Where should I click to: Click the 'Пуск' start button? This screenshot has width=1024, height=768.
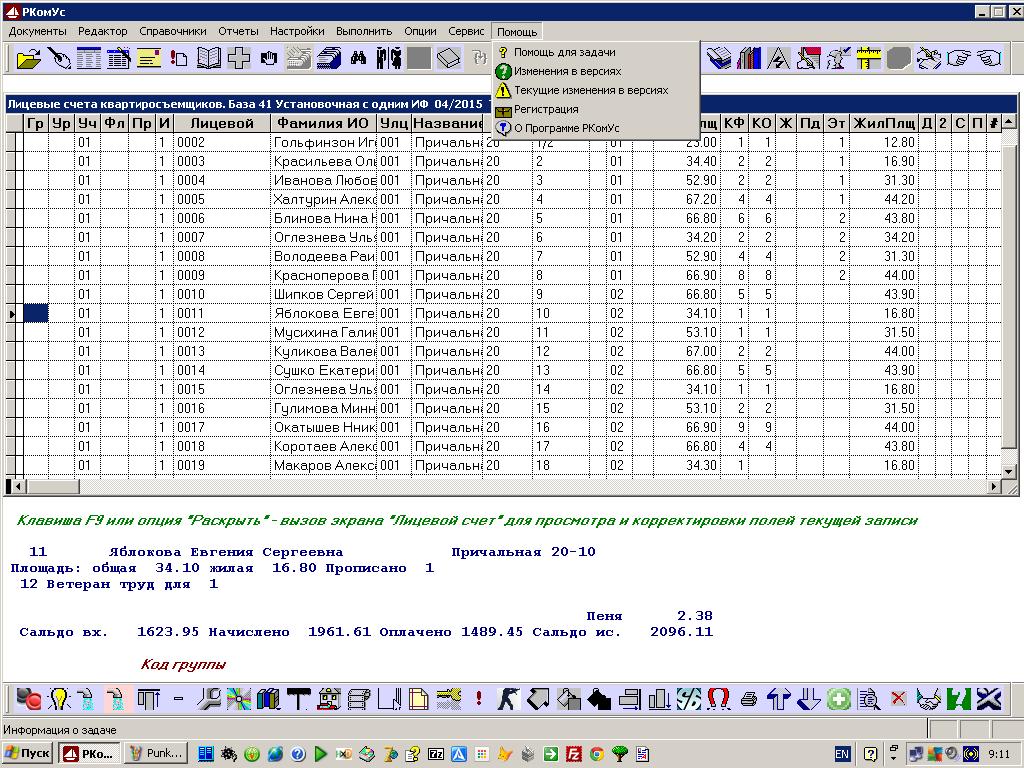(28, 753)
